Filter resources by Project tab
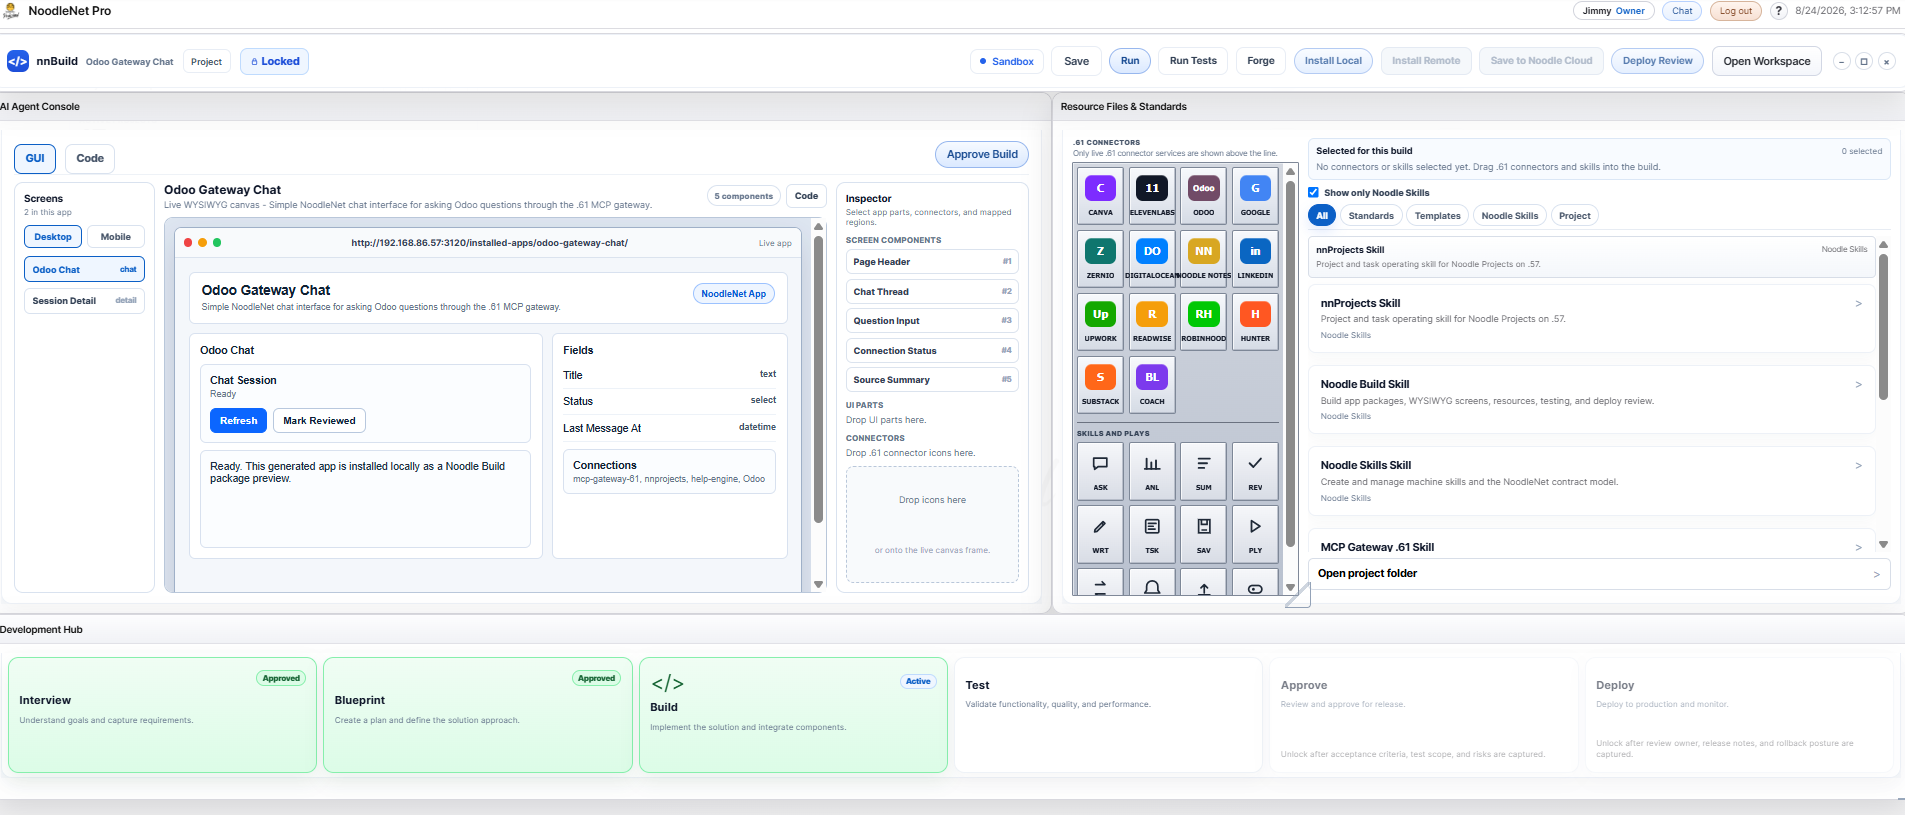Viewport: 1905px width, 815px height. point(1575,216)
